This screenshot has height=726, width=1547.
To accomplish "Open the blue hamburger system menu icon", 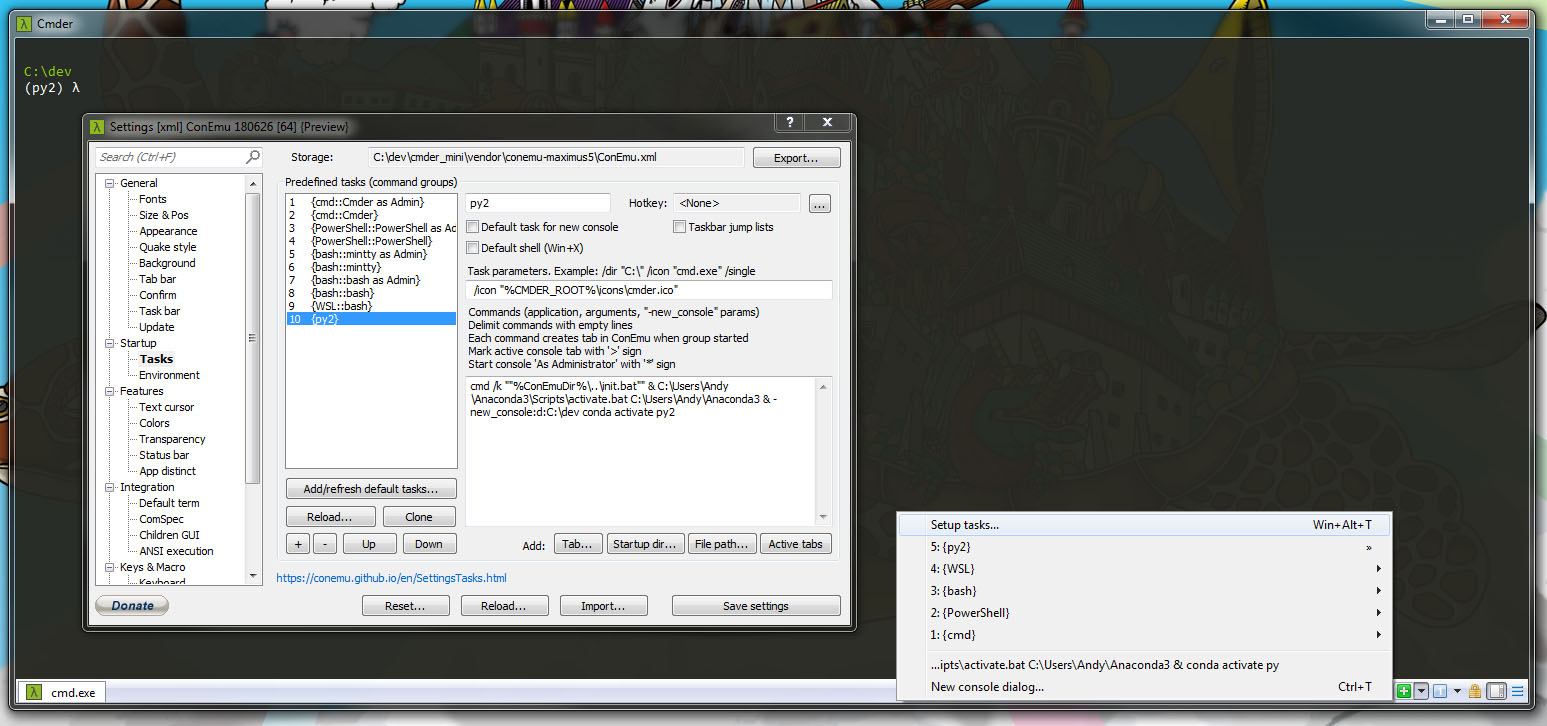I will (1517, 691).
